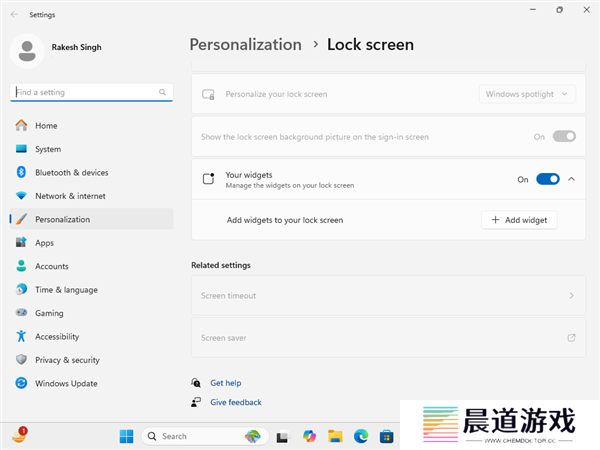Open Screen saver external link icon
Image resolution: width=600 pixels, height=450 pixels.
click(571, 338)
